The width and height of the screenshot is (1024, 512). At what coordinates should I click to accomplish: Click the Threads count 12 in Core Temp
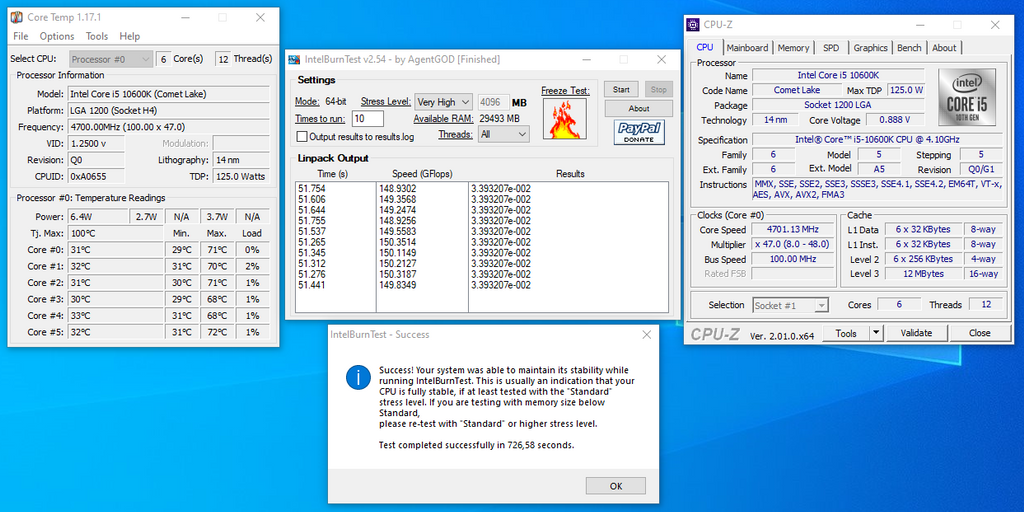point(223,59)
